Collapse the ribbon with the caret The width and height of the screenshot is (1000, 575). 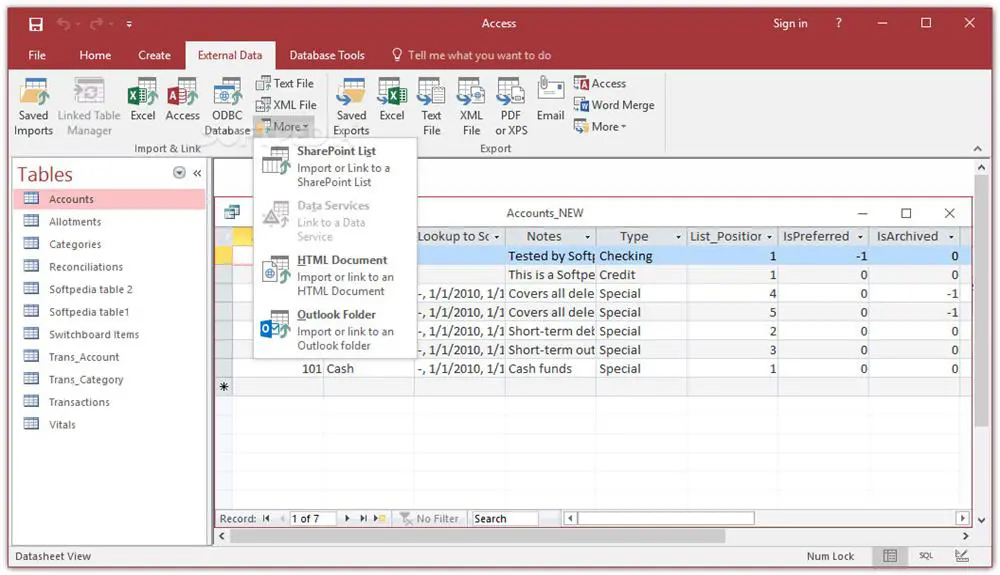[x=977, y=149]
